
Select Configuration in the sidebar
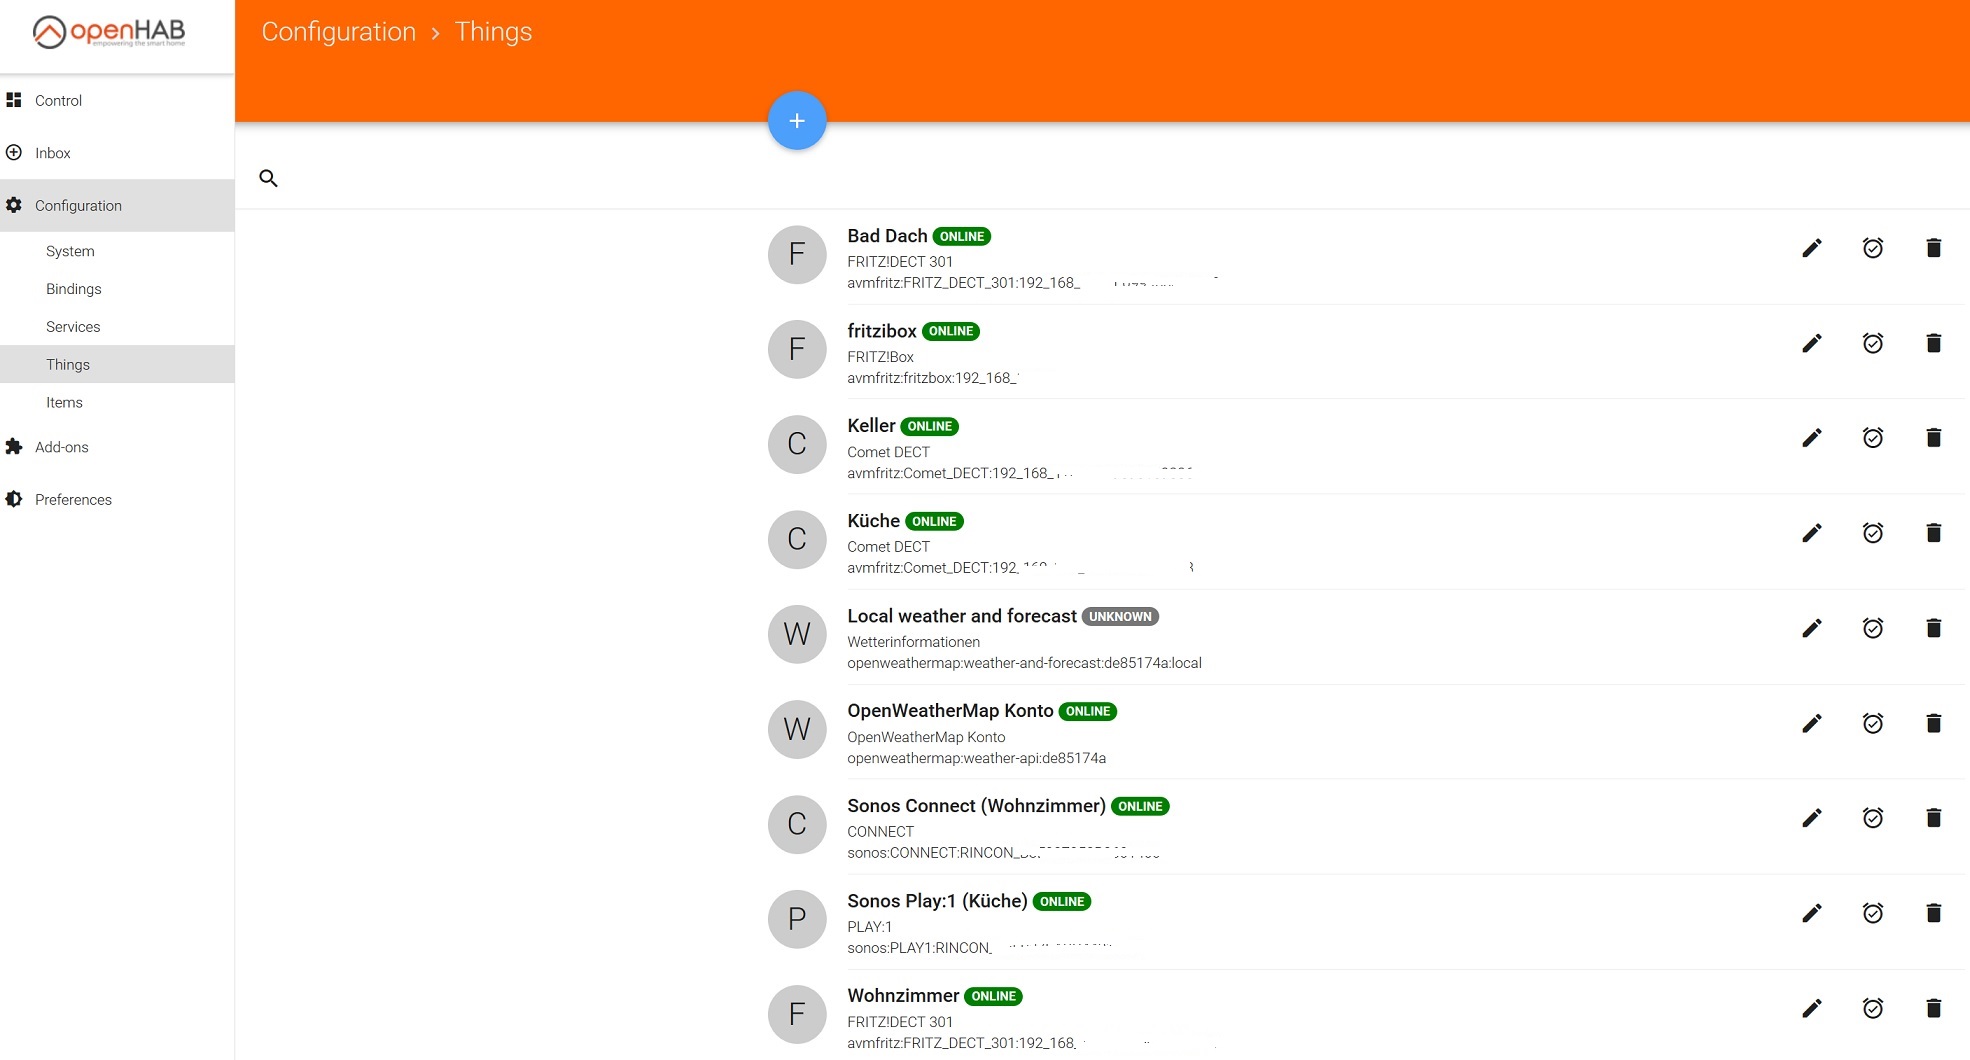[x=117, y=205]
